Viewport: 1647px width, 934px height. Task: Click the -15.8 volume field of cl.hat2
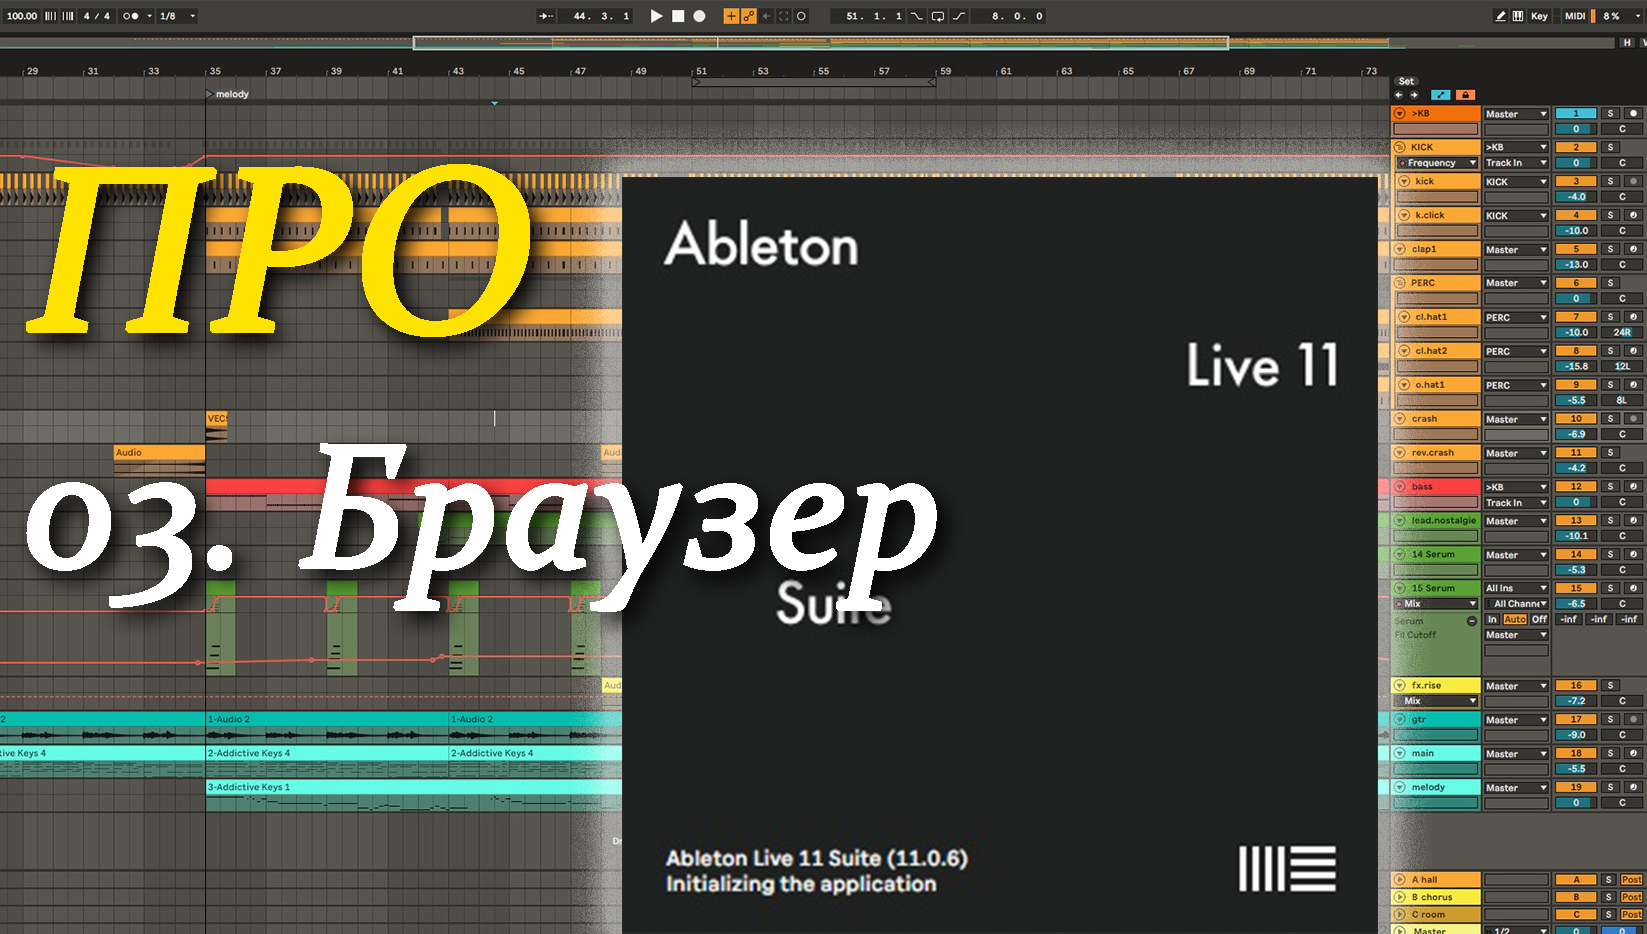point(1576,367)
